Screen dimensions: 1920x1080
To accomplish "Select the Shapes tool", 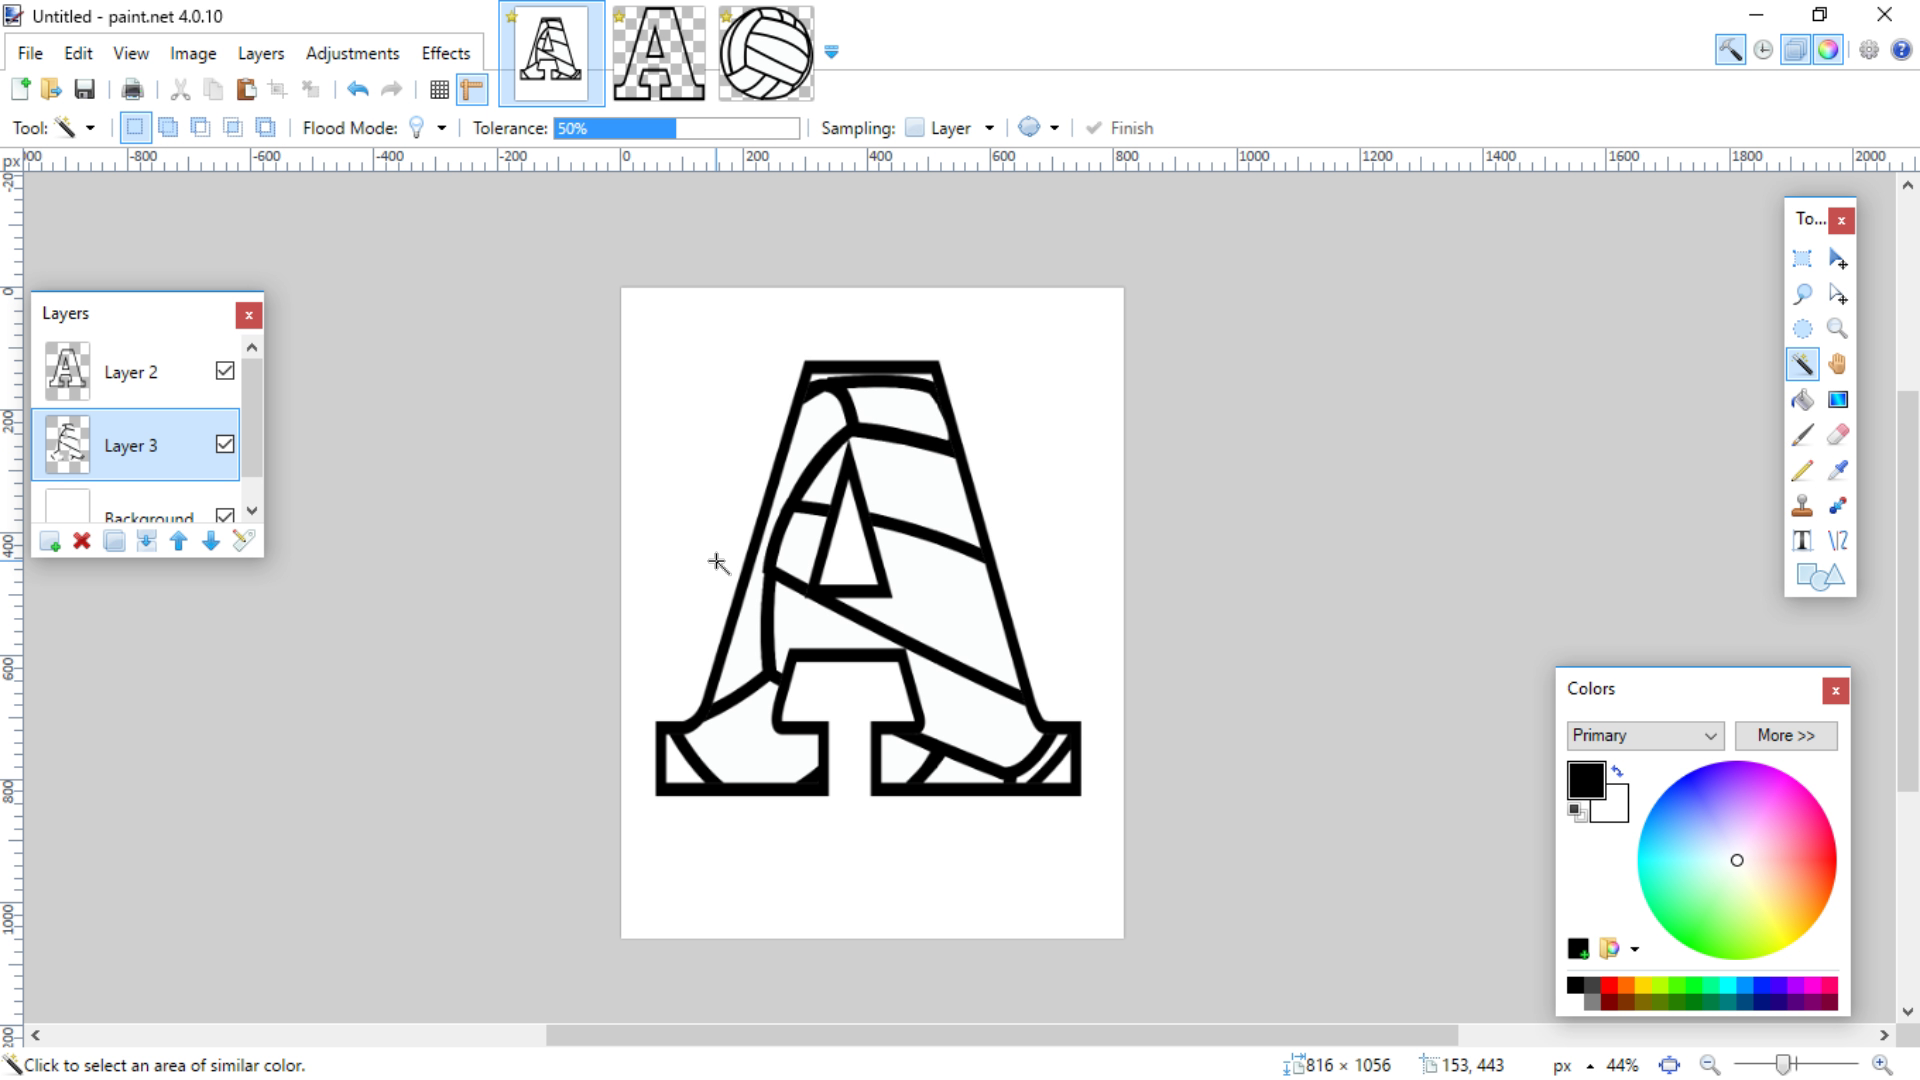I will (x=1820, y=577).
